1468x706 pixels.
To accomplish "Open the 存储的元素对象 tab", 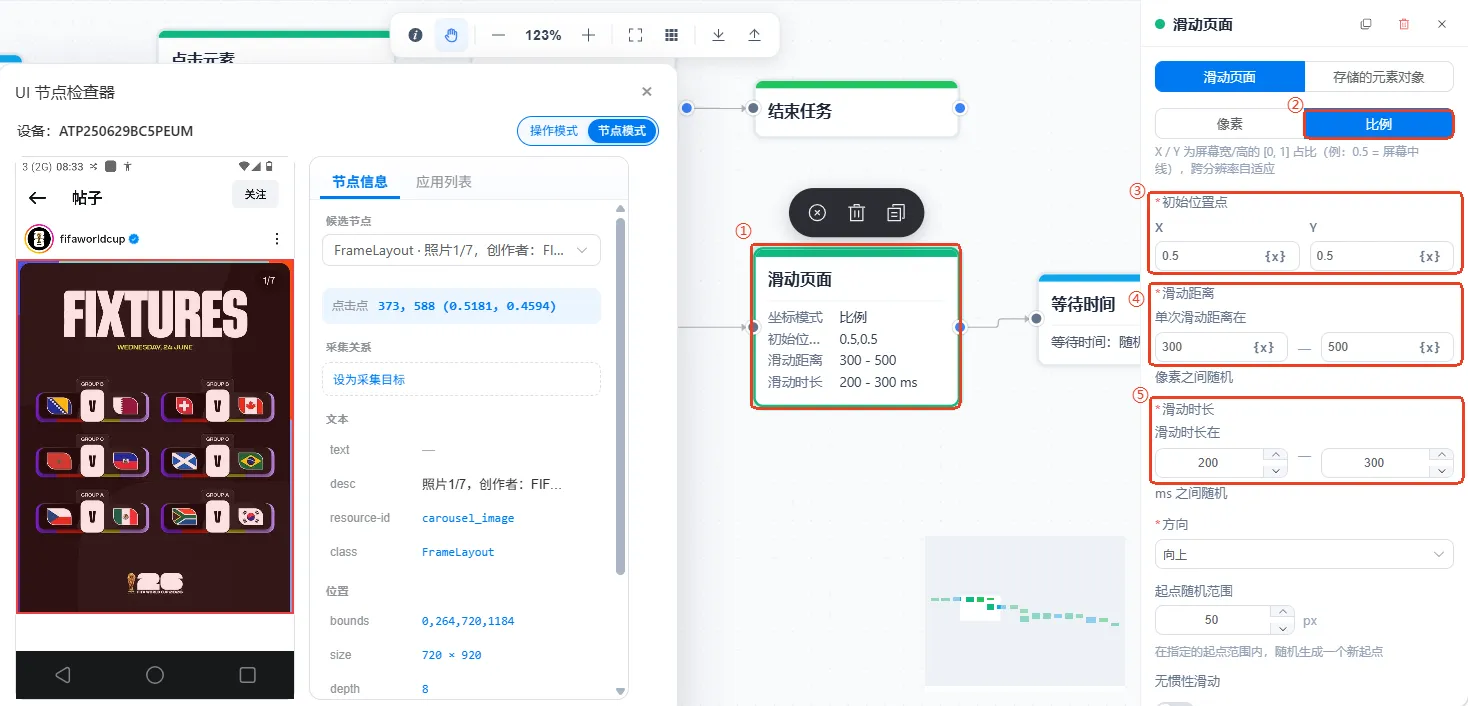I will click(1379, 77).
